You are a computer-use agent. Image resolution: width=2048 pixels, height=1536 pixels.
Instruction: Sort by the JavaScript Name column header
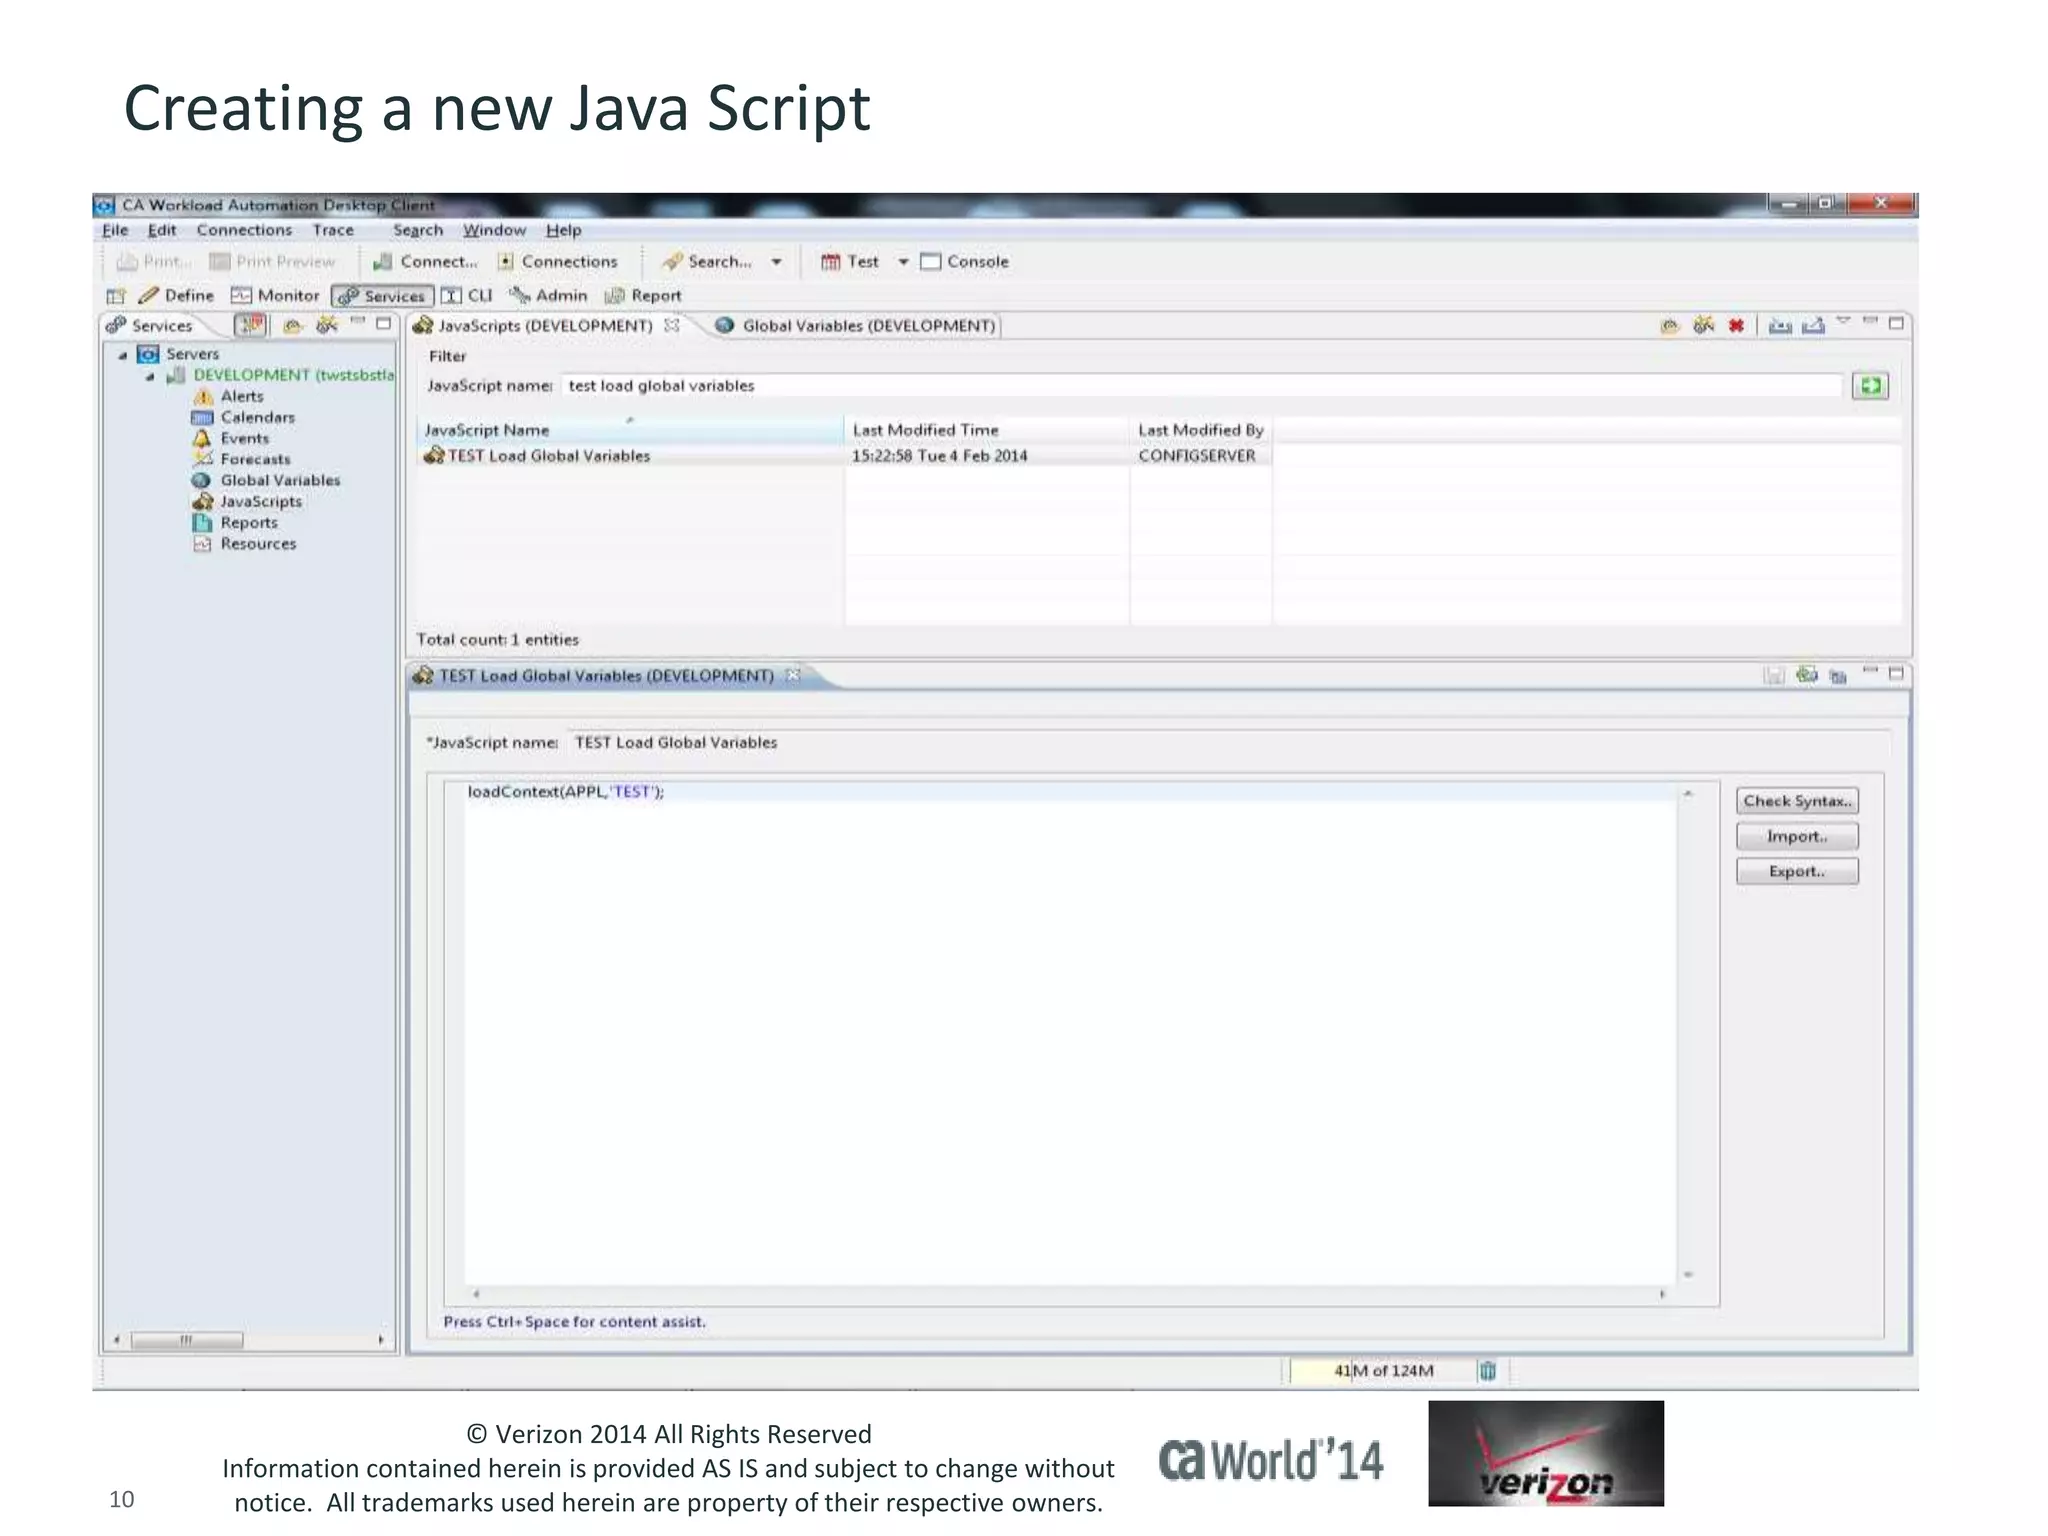[630, 430]
